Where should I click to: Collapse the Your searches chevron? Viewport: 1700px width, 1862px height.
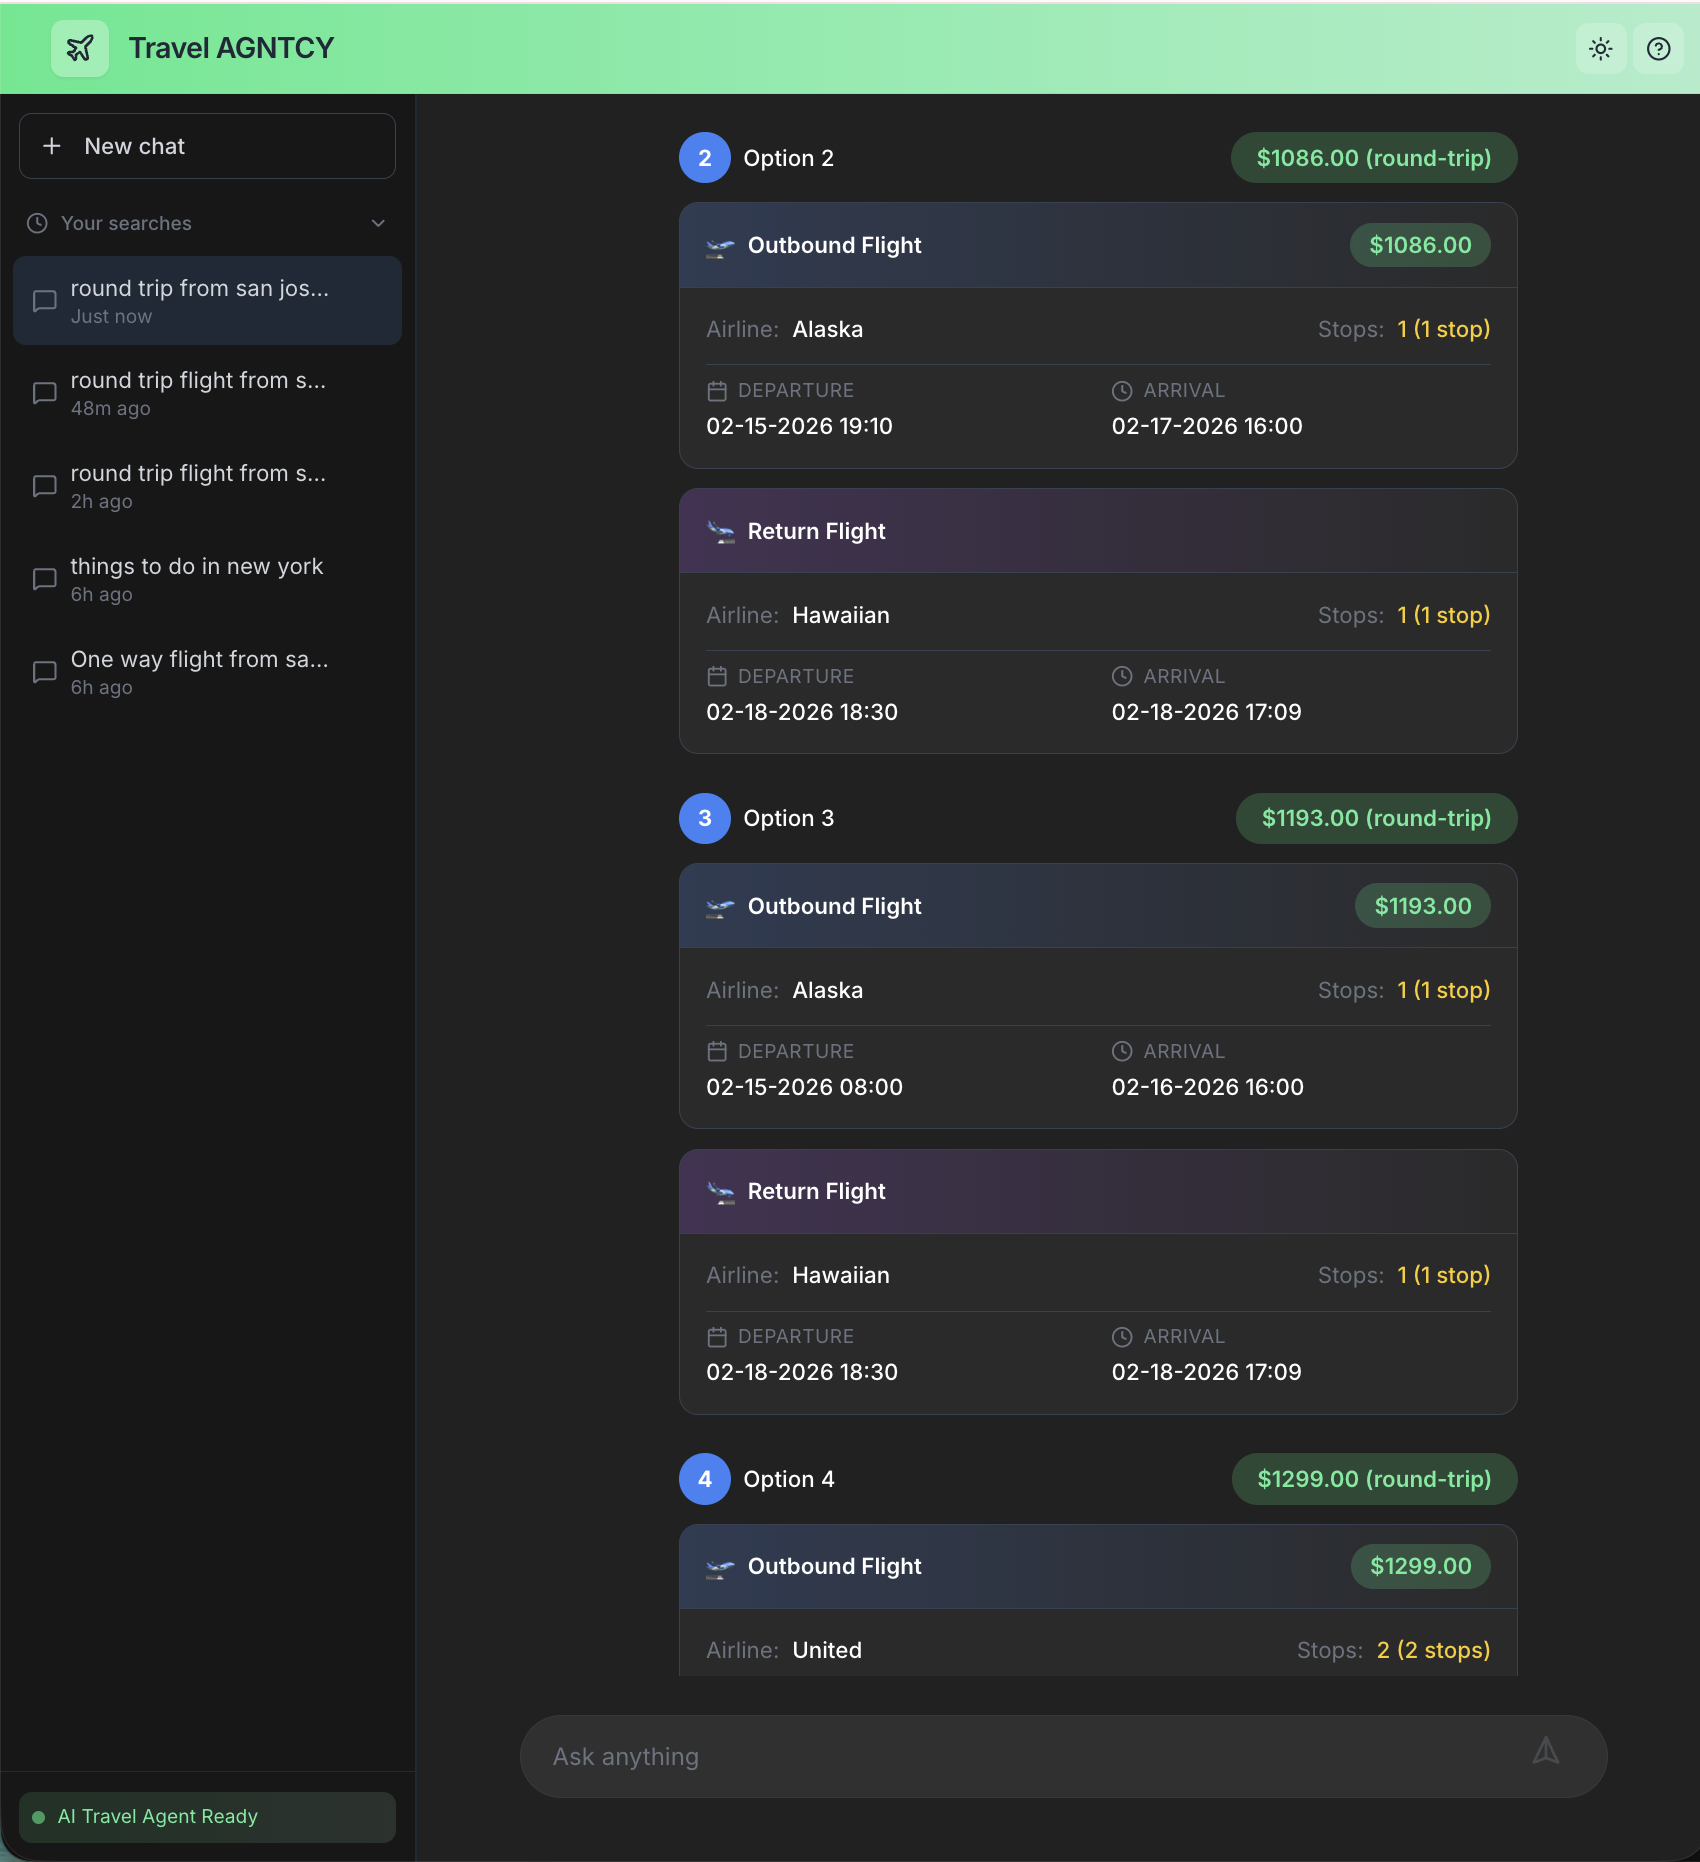coord(378,223)
